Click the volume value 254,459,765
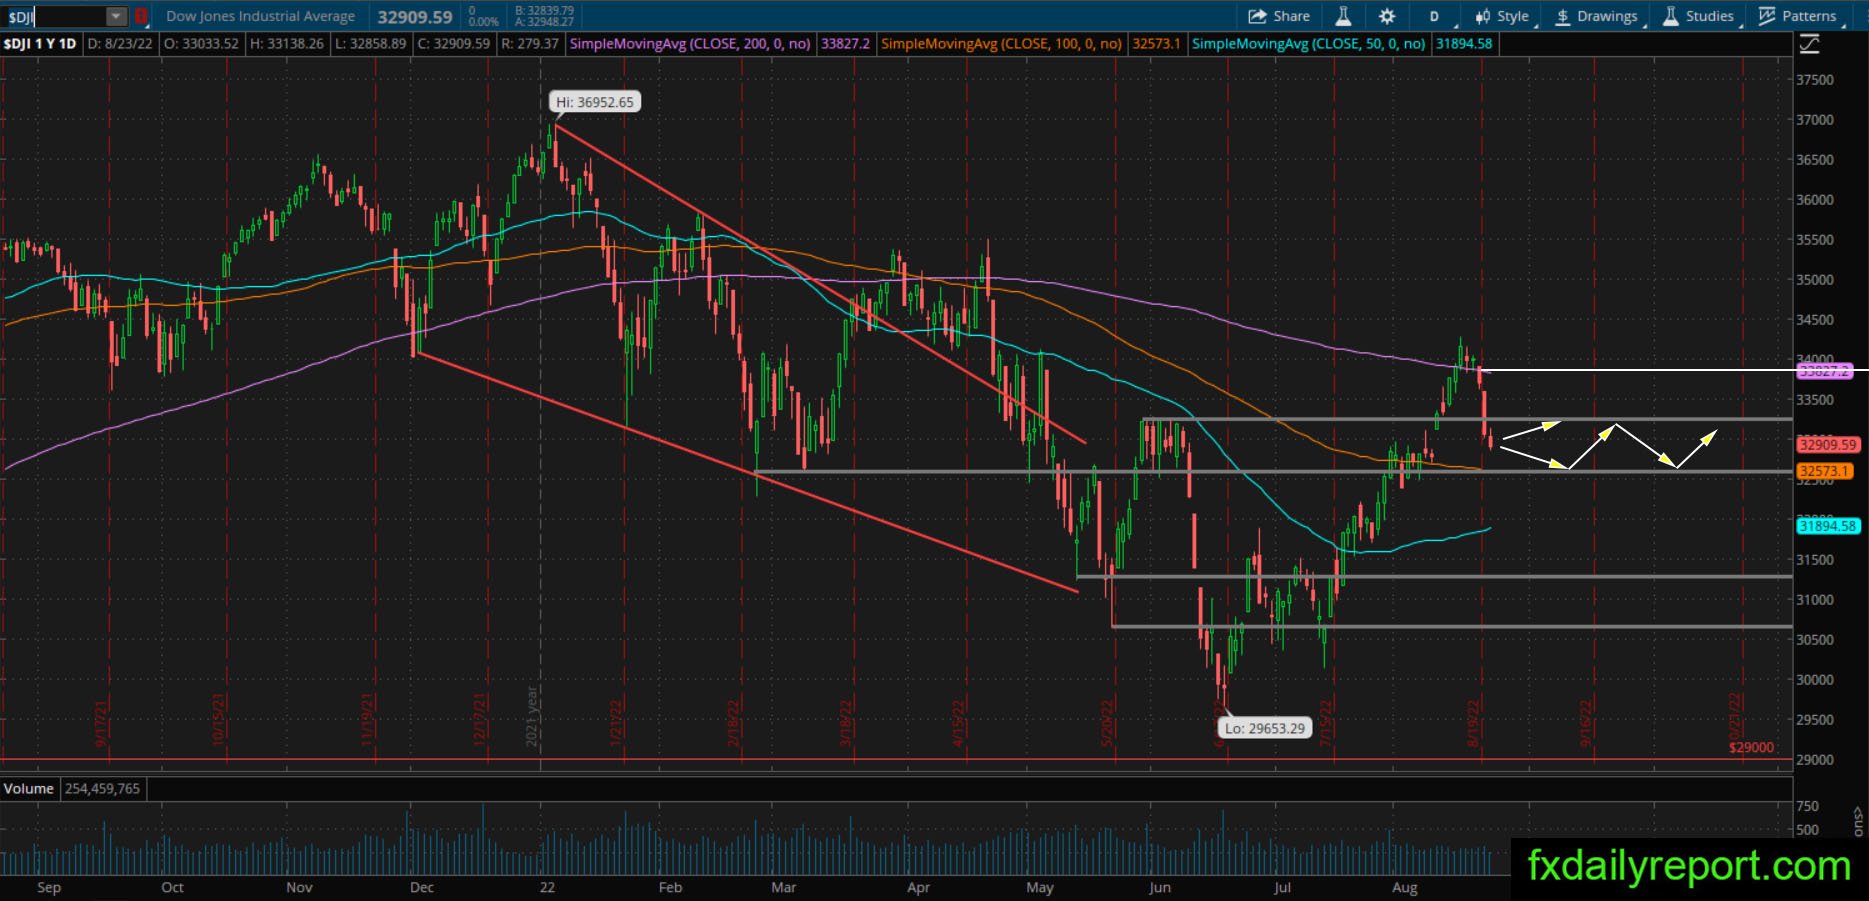Screen dimensions: 1869x901 tap(102, 789)
